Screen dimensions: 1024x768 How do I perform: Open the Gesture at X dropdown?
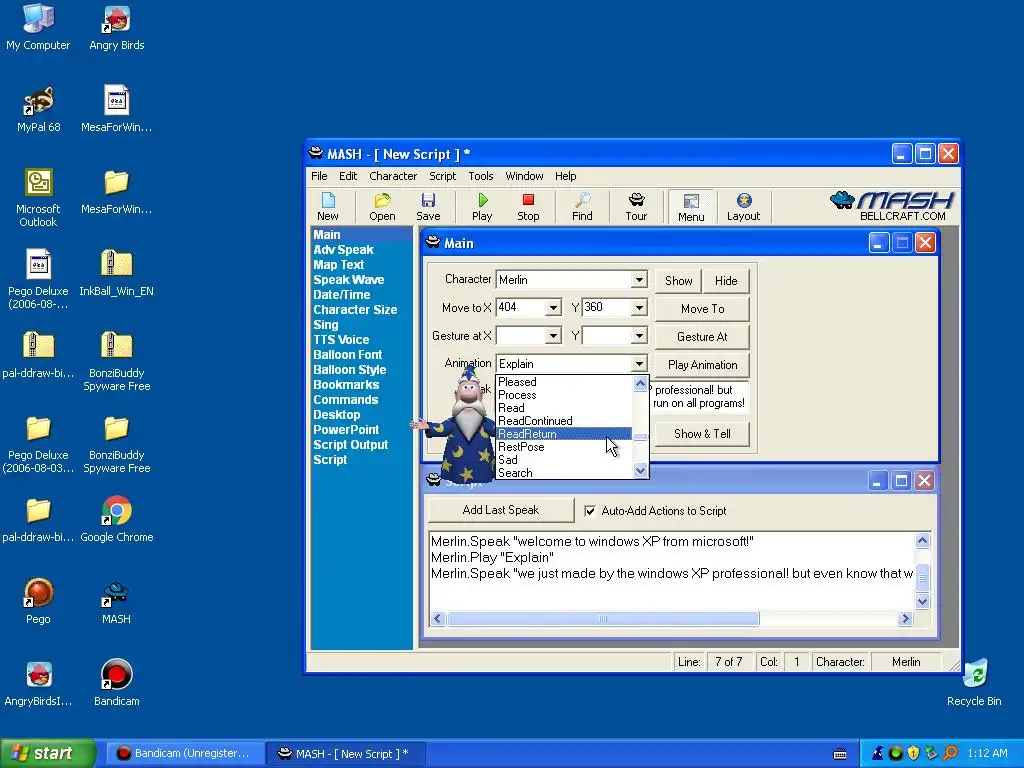(x=553, y=336)
